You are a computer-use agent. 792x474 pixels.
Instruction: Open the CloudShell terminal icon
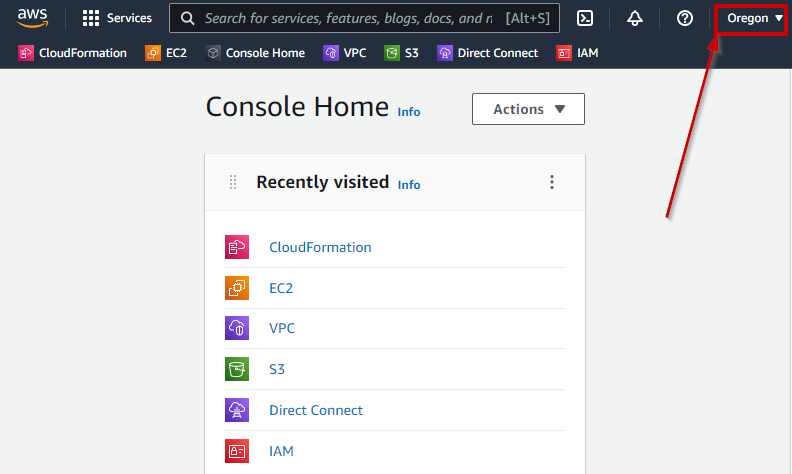click(585, 18)
